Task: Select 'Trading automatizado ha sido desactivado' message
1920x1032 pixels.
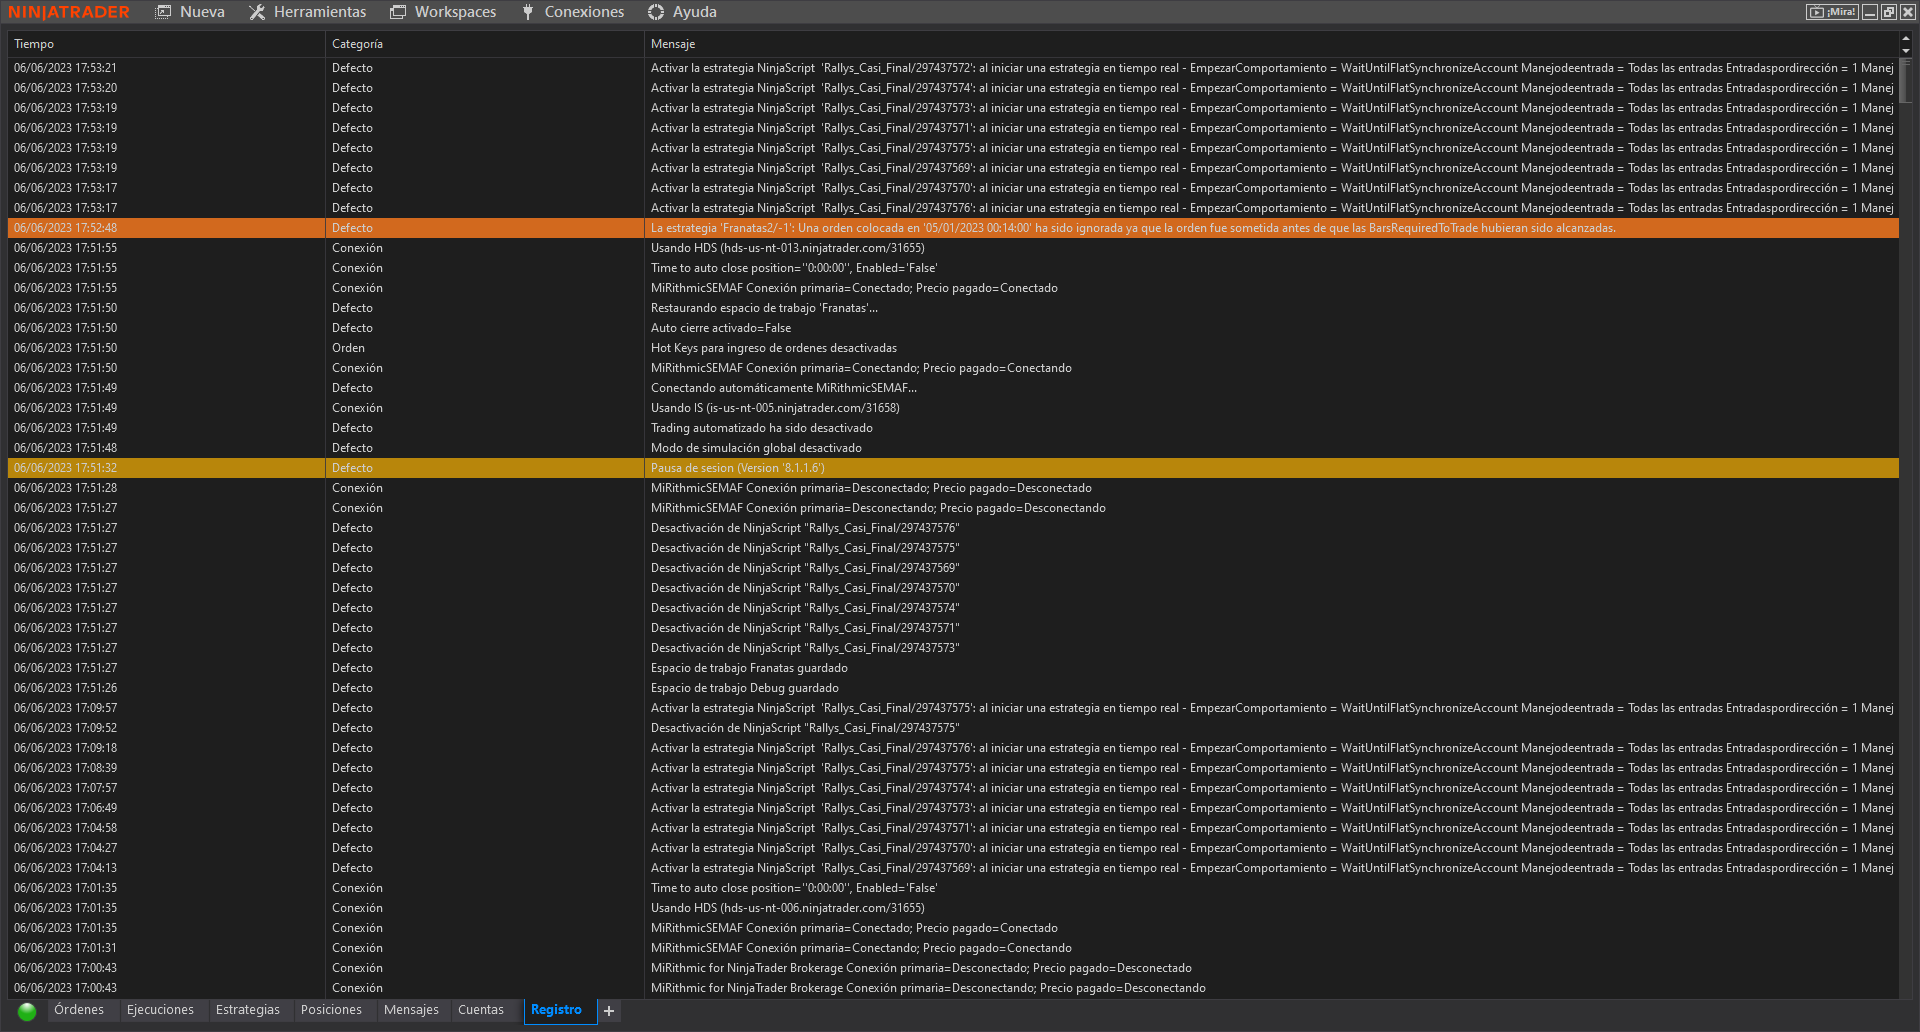Action: click(762, 428)
